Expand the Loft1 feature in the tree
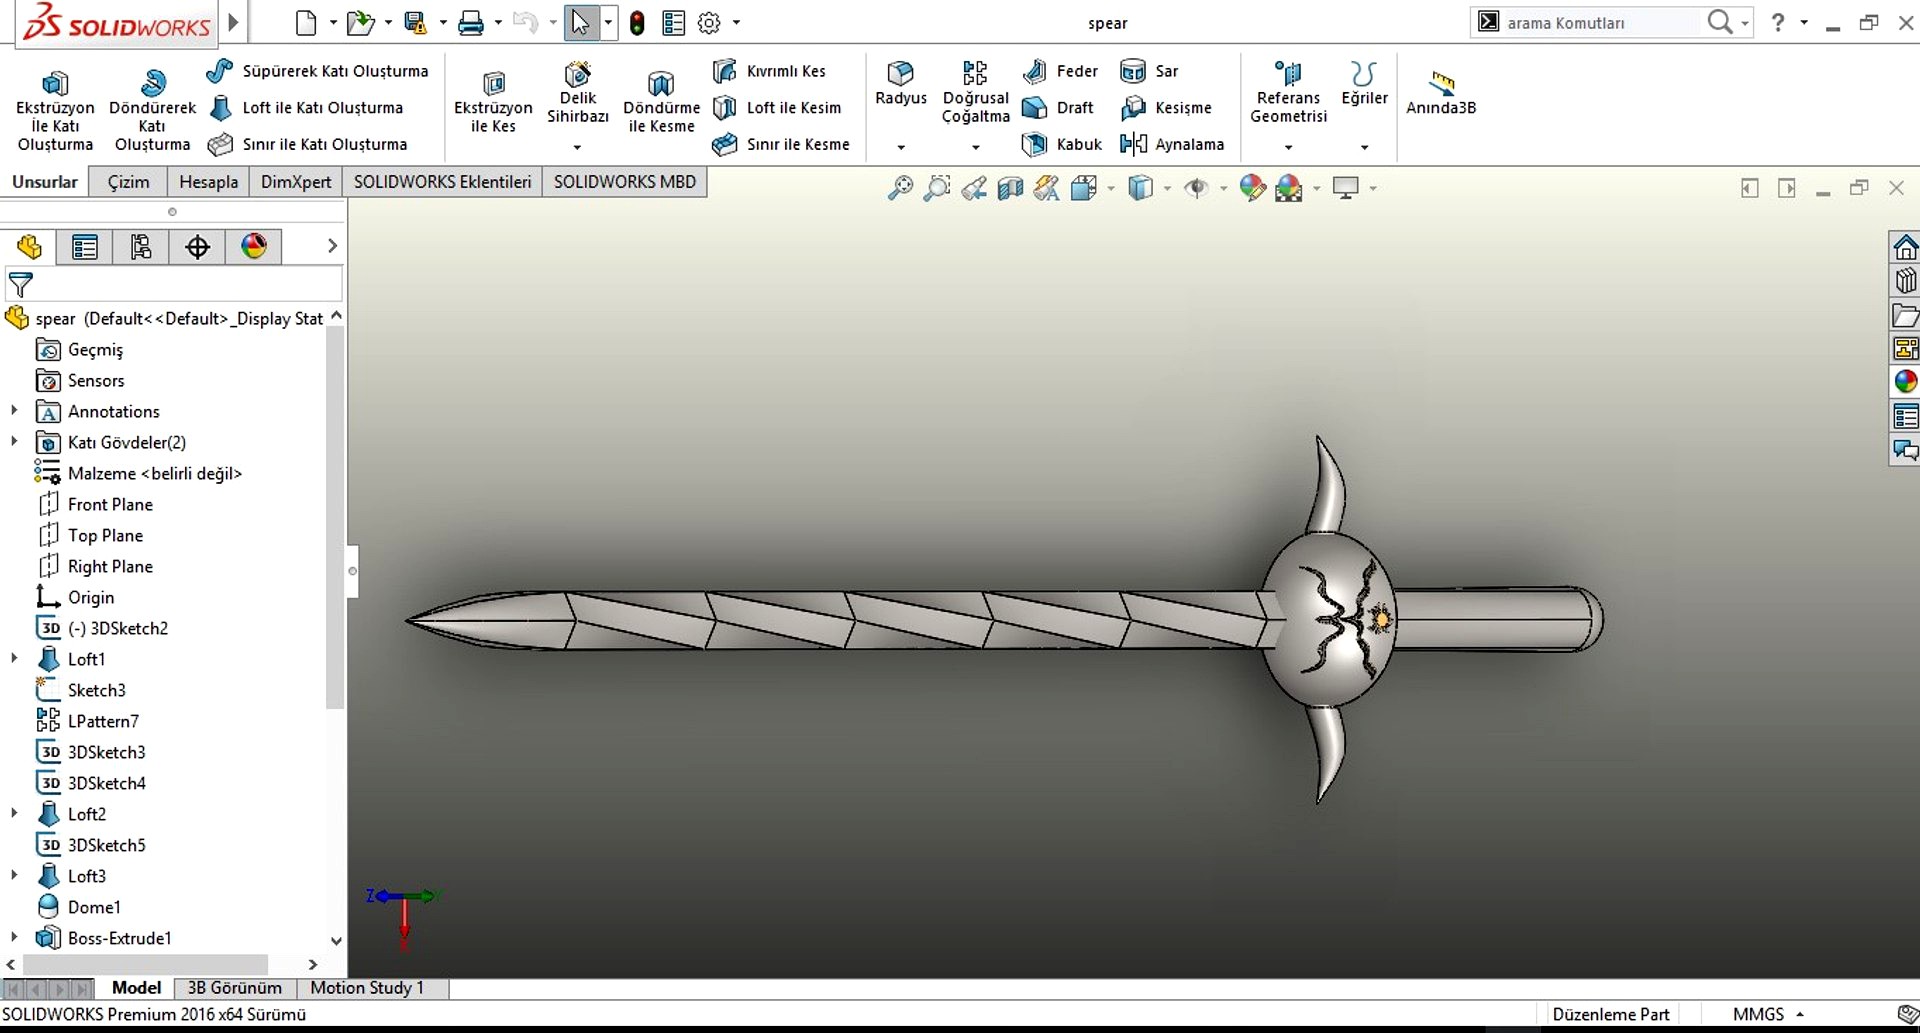This screenshot has width=1920, height=1033. (14, 658)
